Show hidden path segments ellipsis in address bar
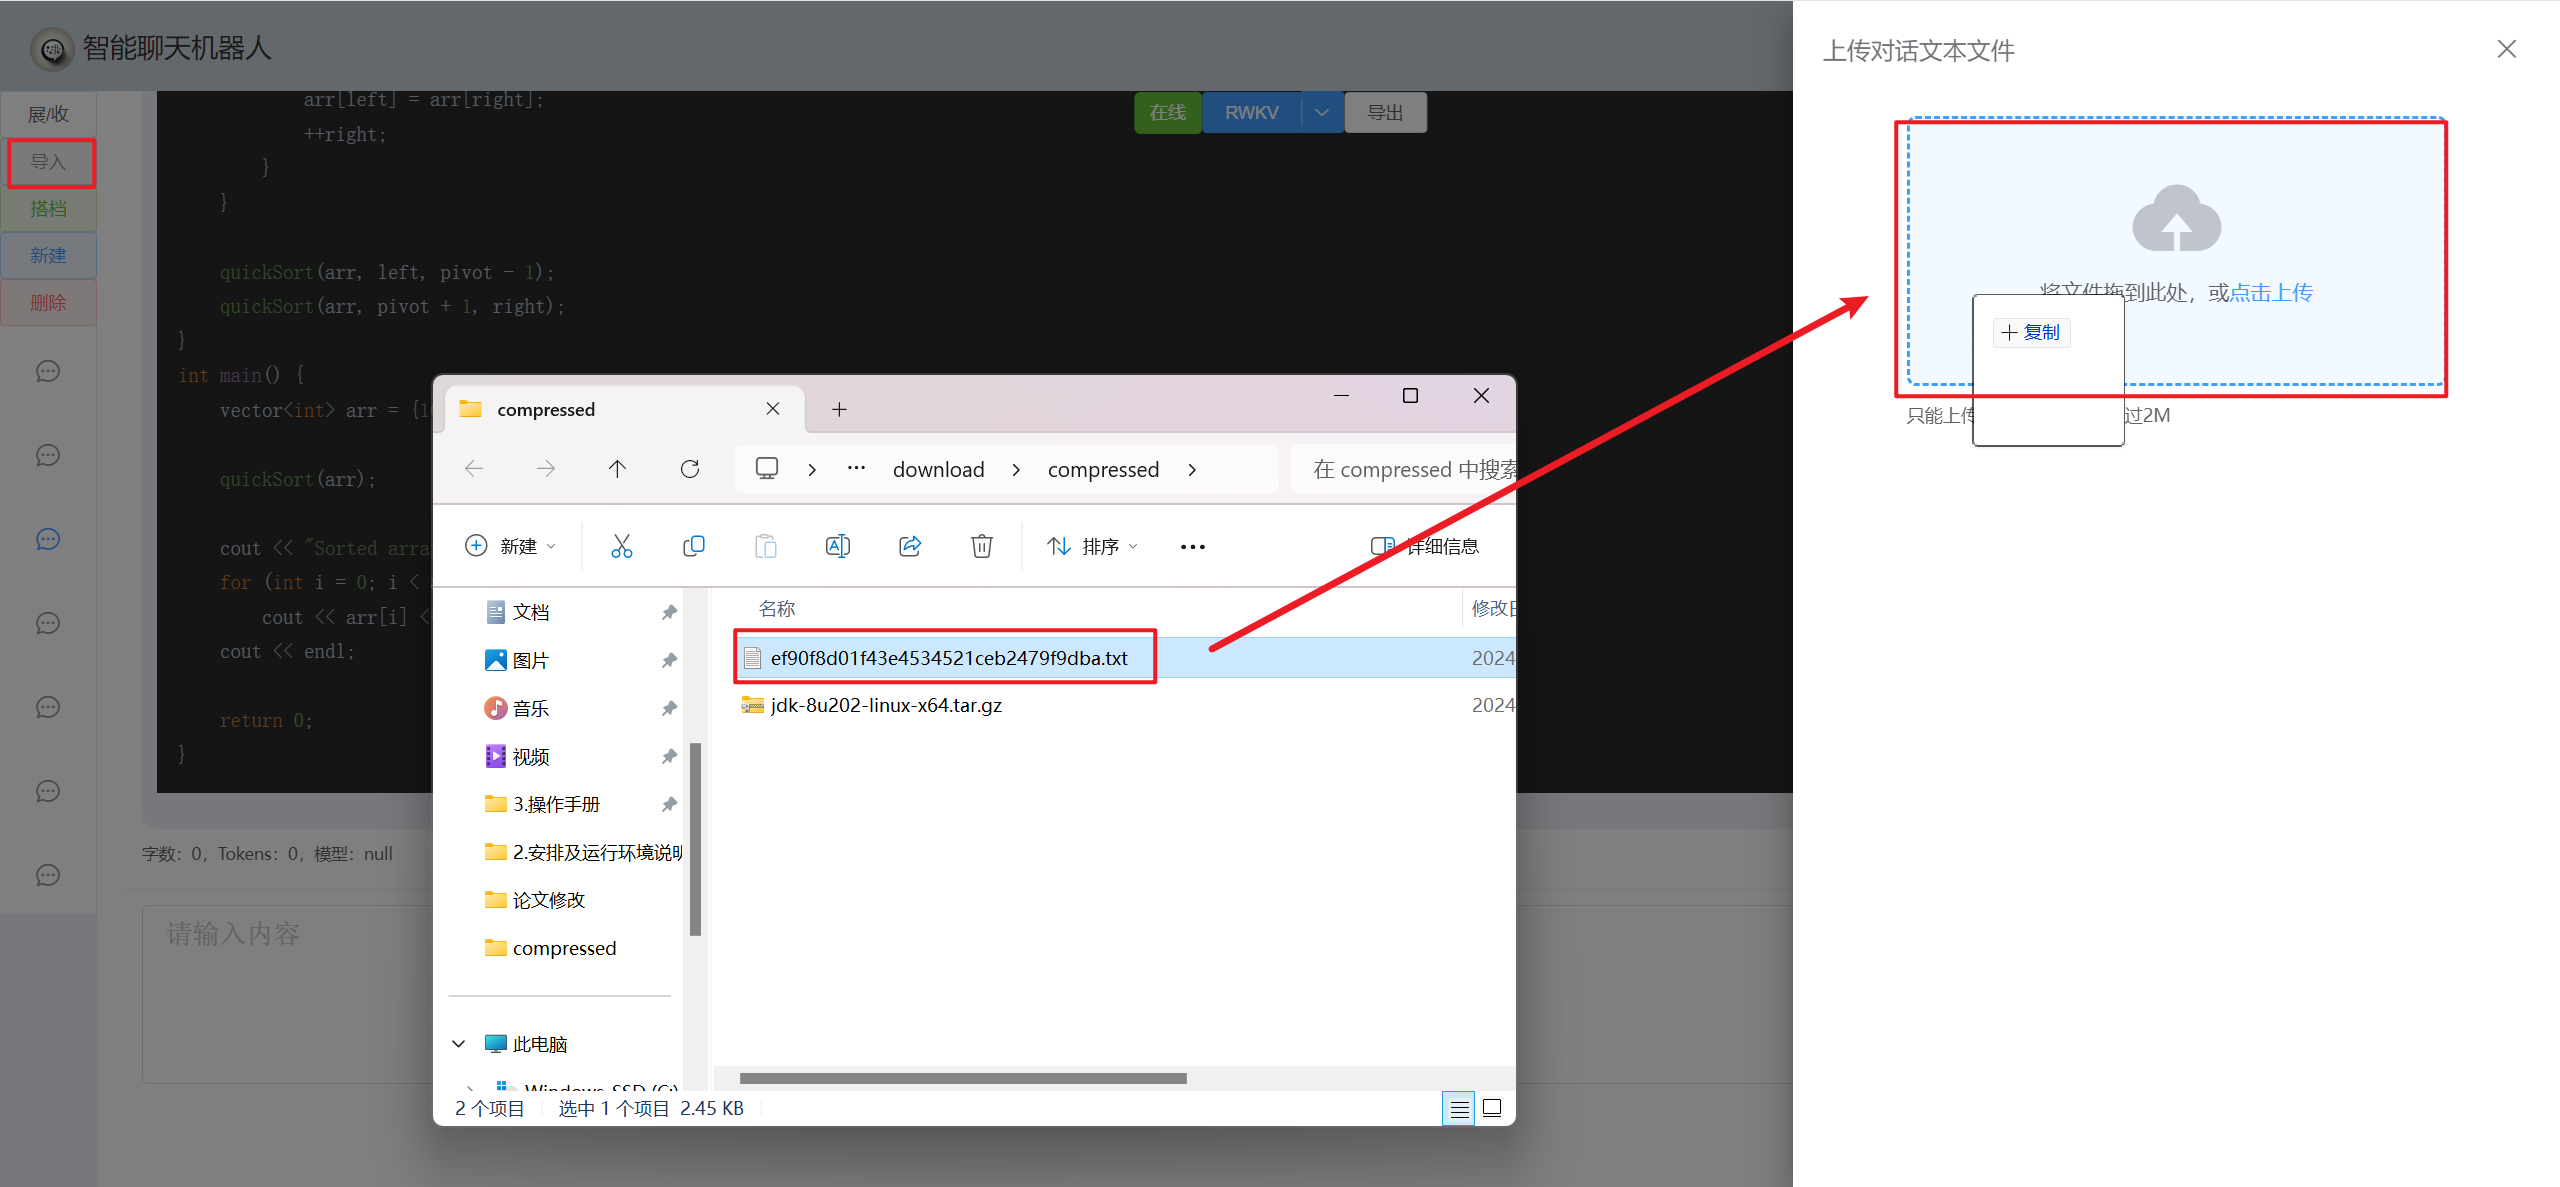Viewport: 2560px width, 1187px height. tap(856, 468)
